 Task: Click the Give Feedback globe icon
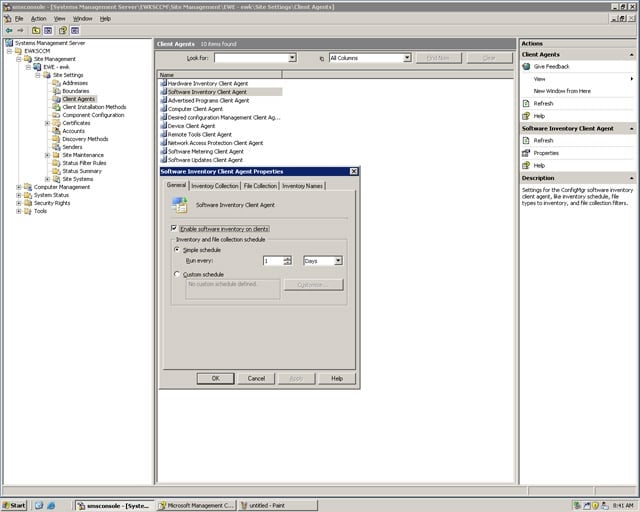[x=526, y=67]
